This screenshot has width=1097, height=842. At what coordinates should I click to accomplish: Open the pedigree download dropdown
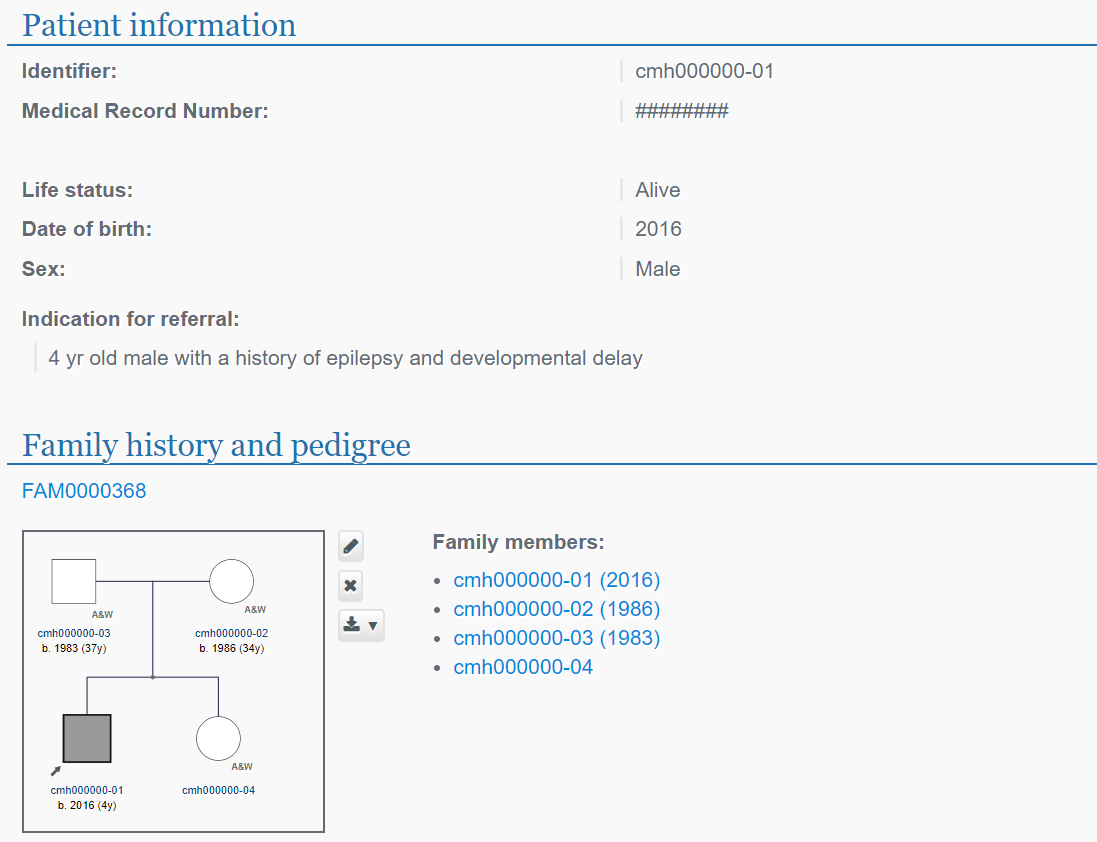click(x=361, y=625)
